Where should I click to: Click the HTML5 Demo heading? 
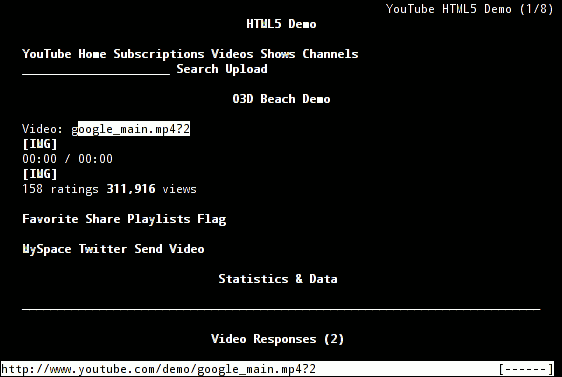[281, 24]
